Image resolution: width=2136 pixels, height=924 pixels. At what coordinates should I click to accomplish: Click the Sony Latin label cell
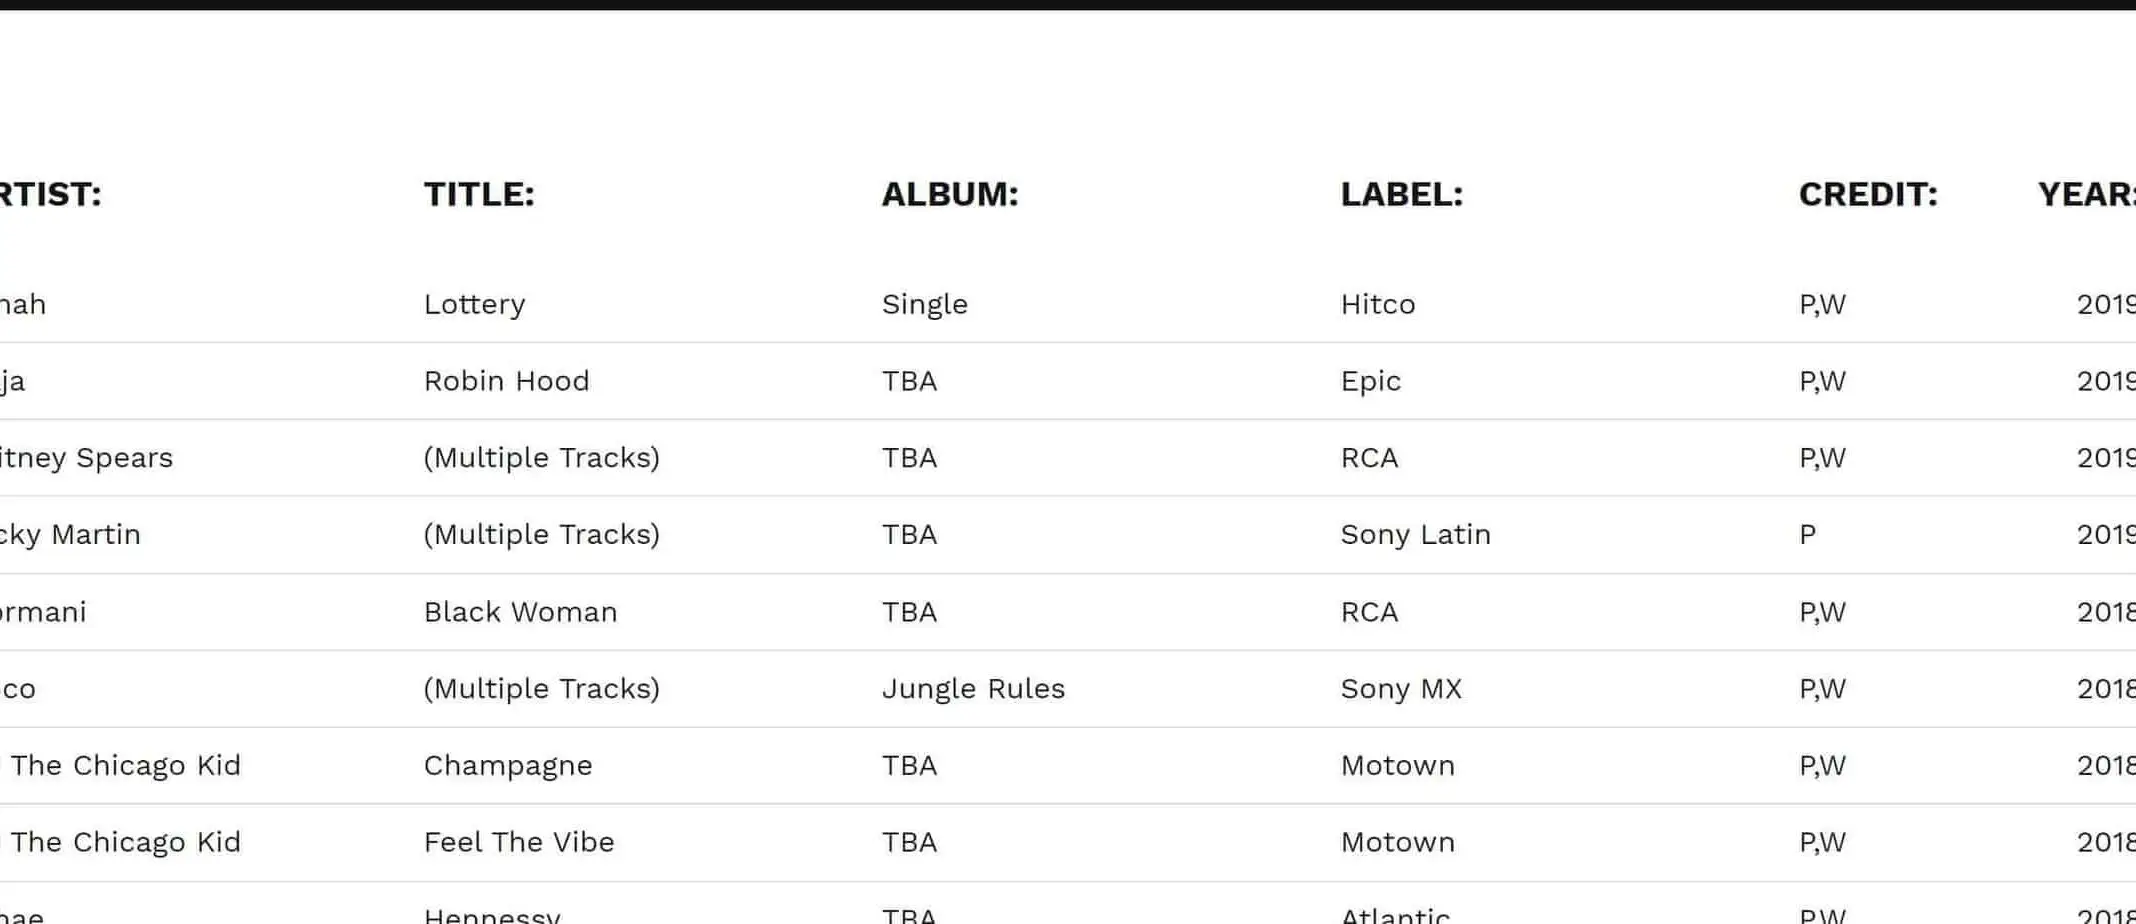(x=1415, y=534)
